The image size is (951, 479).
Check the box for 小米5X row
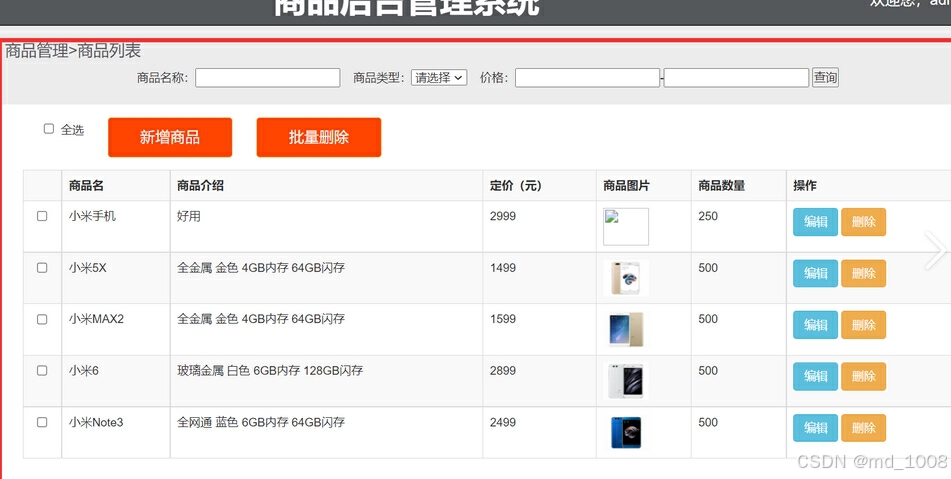42,267
